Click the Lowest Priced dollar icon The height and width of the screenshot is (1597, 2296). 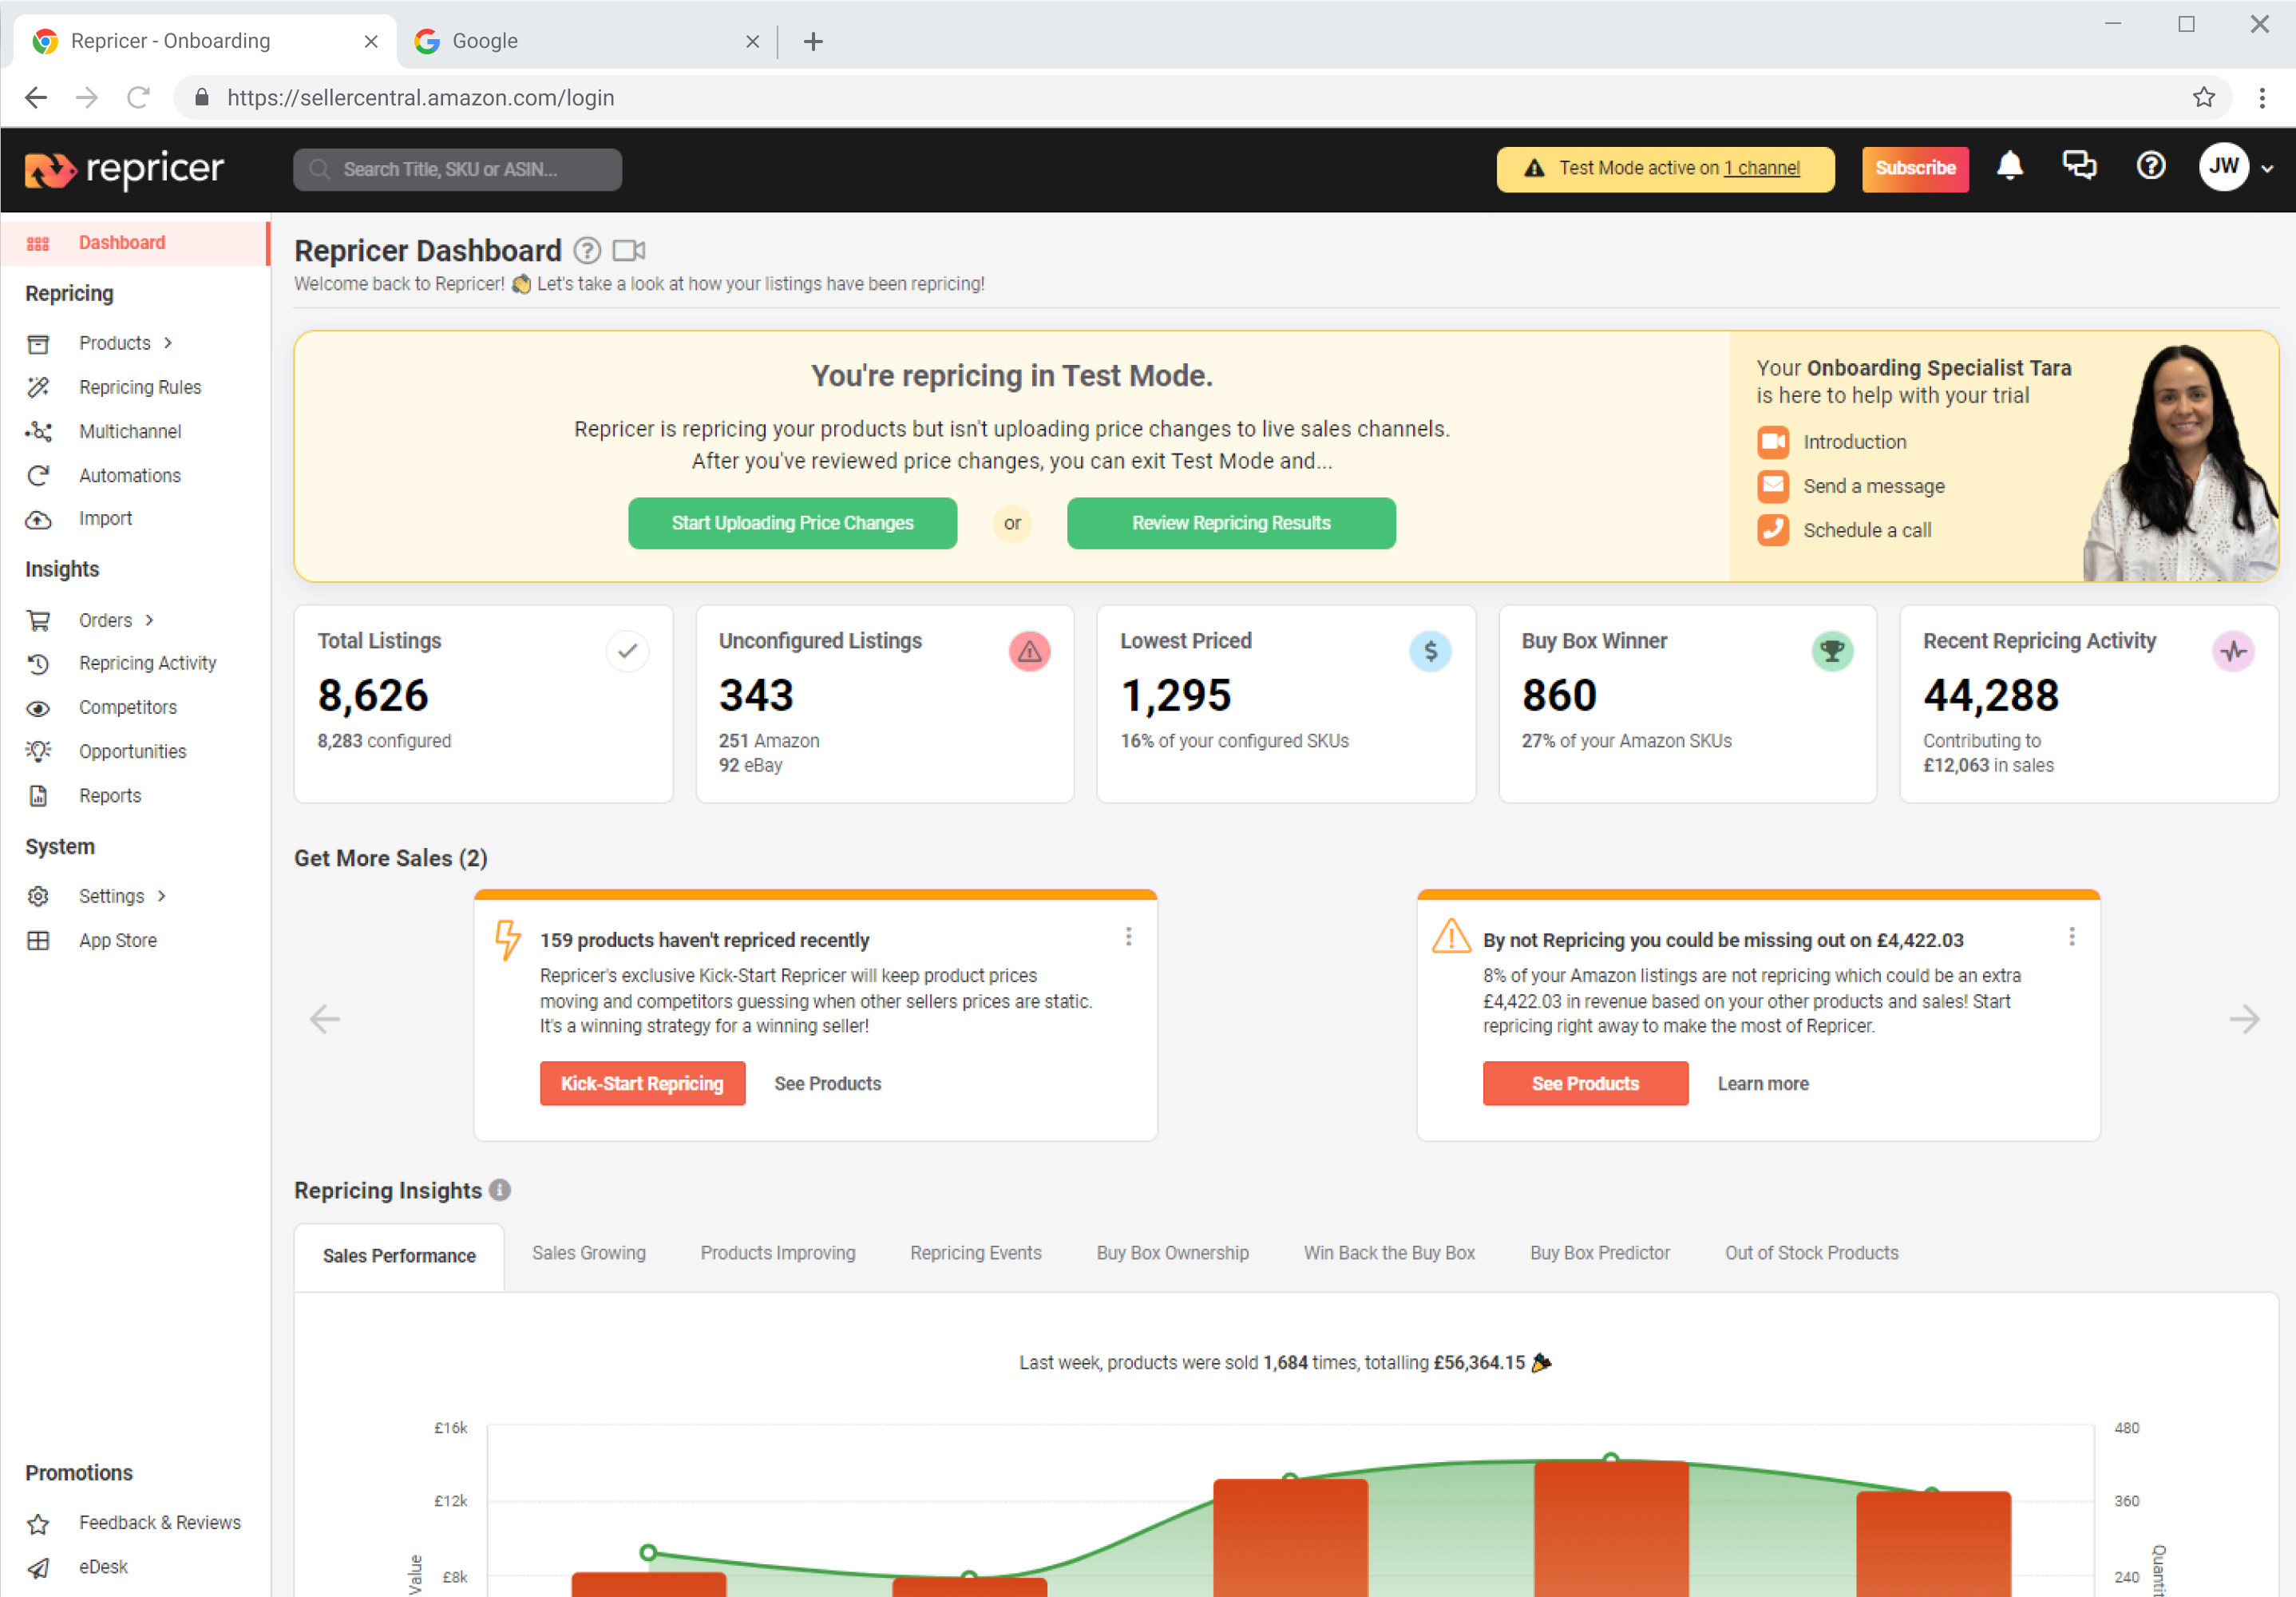coord(1430,651)
